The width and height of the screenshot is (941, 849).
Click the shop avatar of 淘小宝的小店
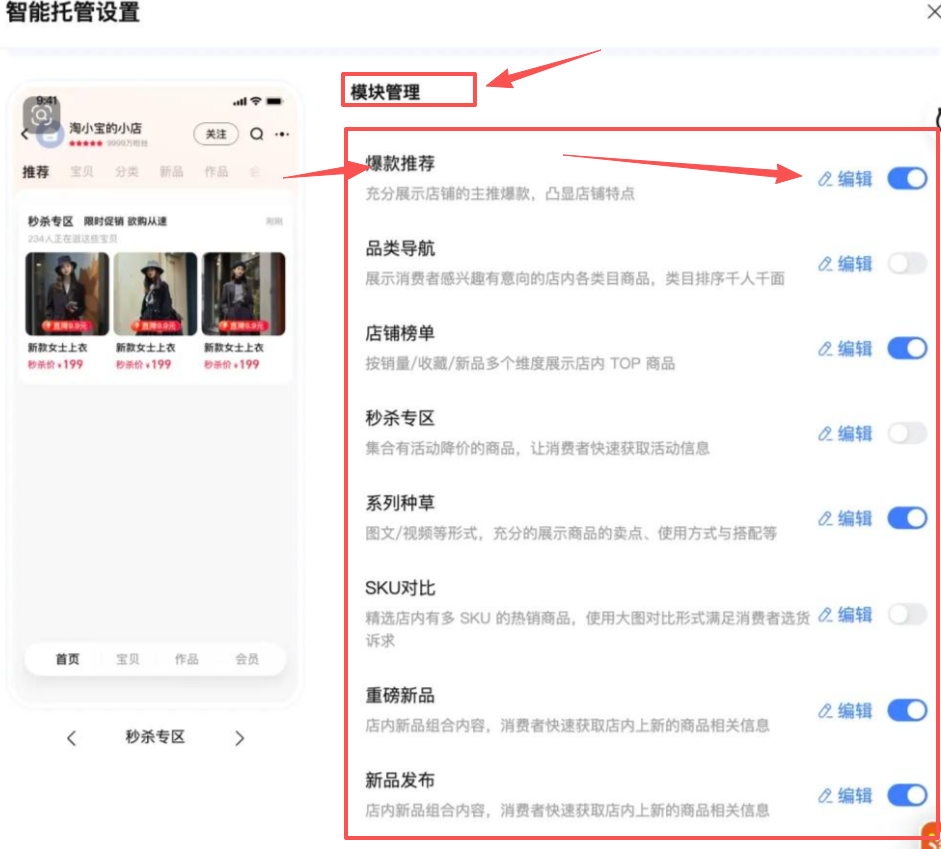point(51,134)
